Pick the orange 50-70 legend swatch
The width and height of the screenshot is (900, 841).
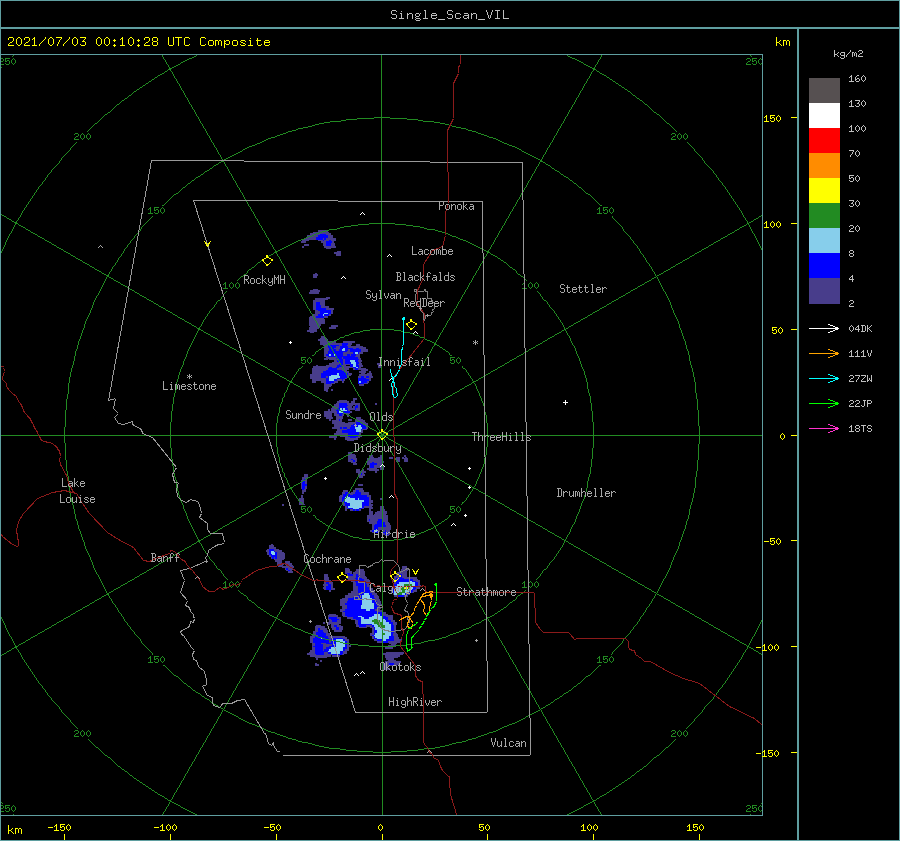click(824, 166)
